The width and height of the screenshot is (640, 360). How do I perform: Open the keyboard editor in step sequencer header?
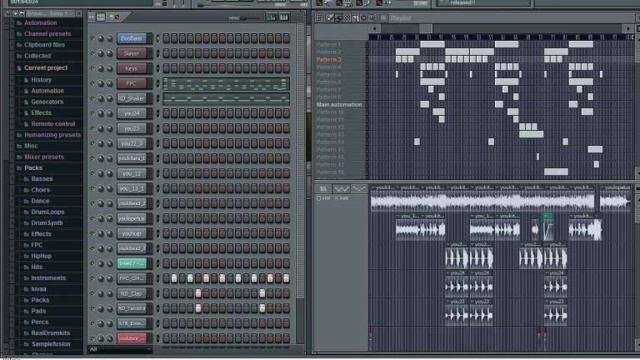[284, 17]
